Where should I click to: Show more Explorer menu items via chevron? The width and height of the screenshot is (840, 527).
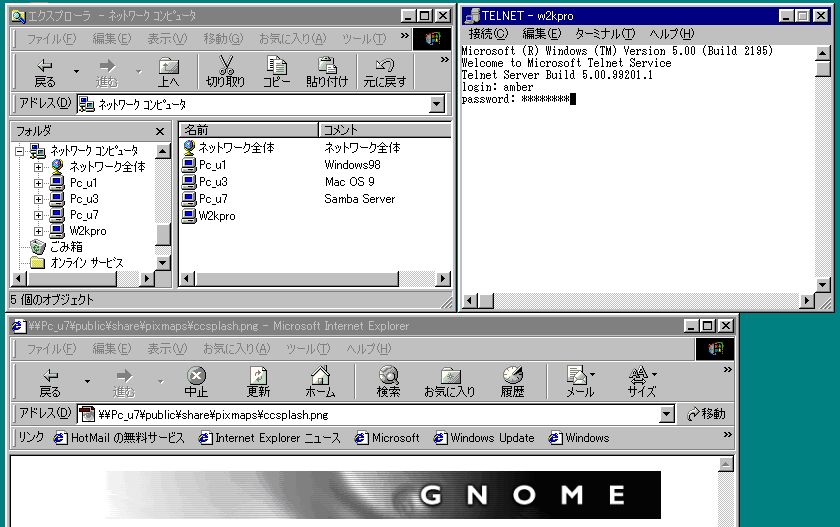[404, 35]
